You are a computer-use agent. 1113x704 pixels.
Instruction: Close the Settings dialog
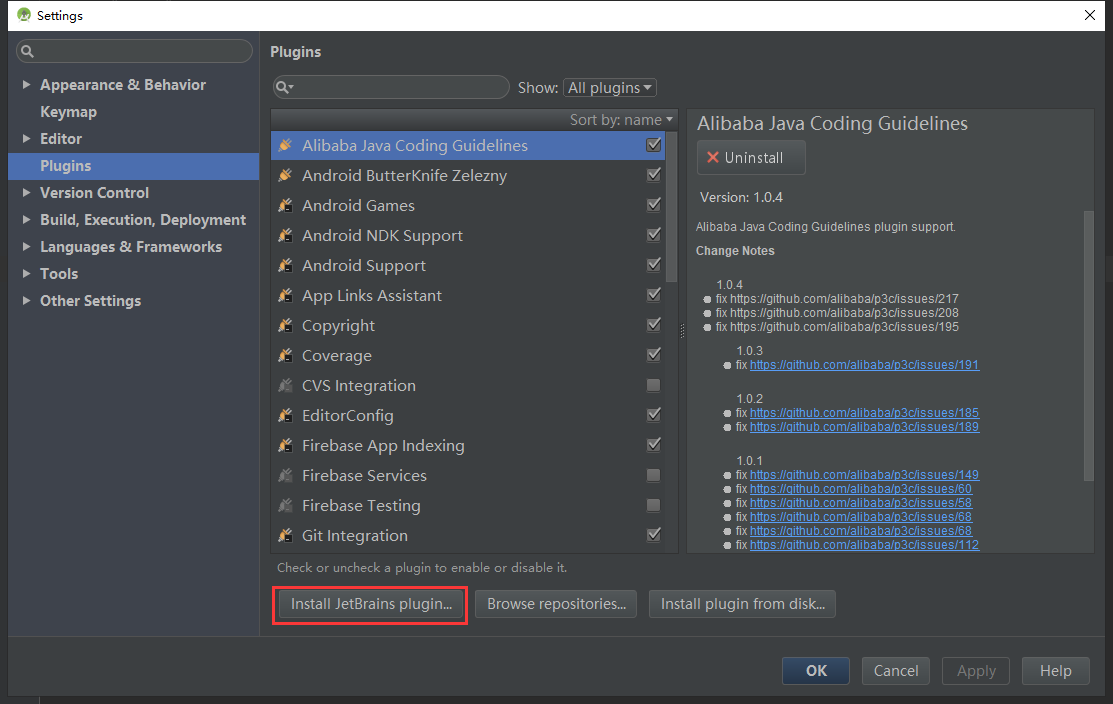(x=1090, y=15)
